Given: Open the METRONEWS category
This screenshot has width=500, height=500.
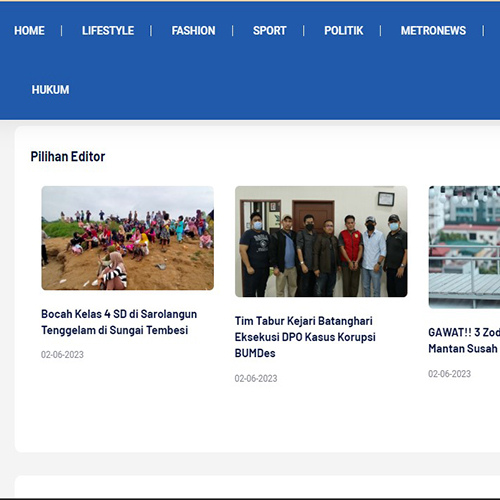Looking at the screenshot, I should point(433,31).
